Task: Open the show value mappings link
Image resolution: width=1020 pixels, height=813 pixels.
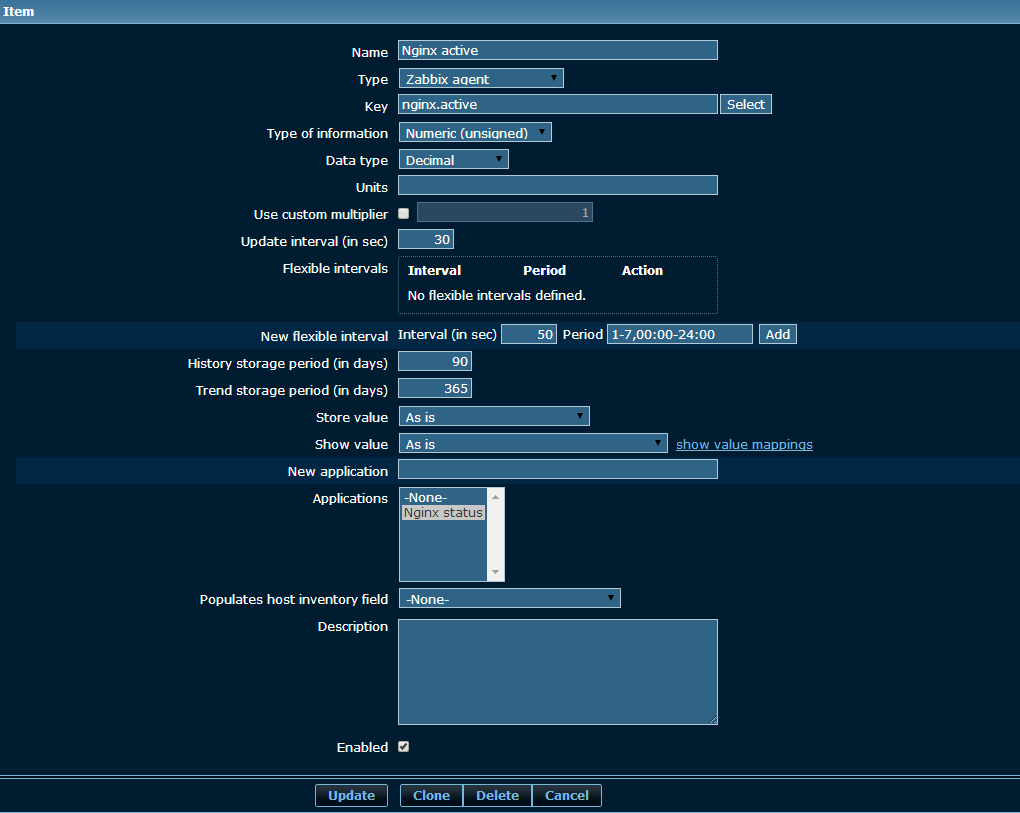Action: [744, 444]
